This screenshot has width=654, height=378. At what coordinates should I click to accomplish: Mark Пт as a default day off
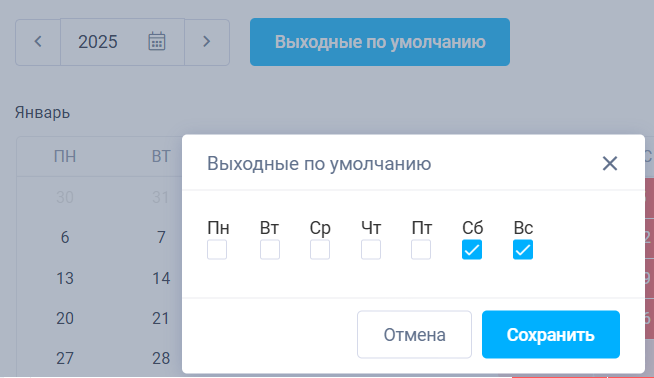421,249
